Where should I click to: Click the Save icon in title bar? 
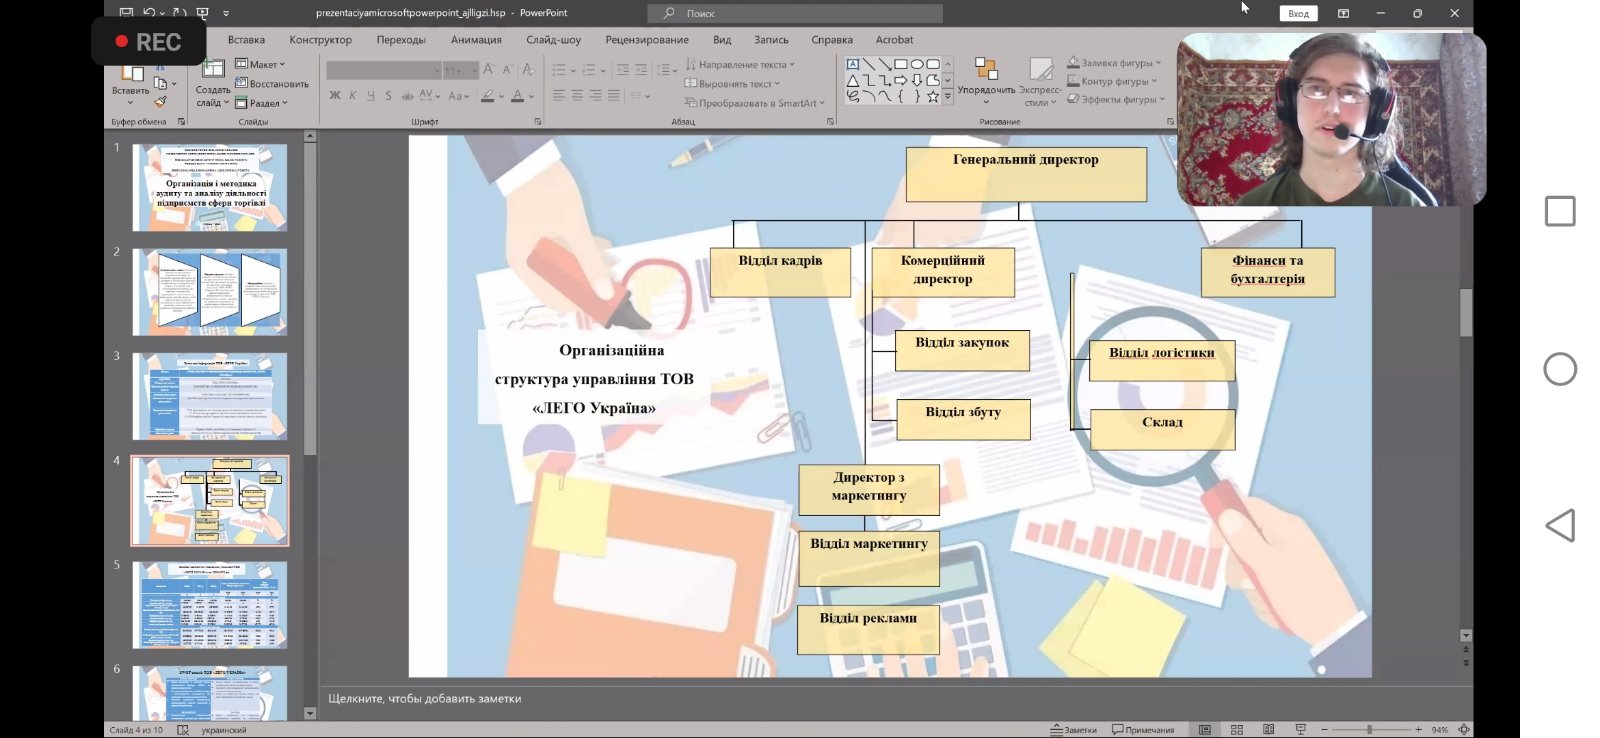click(126, 13)
